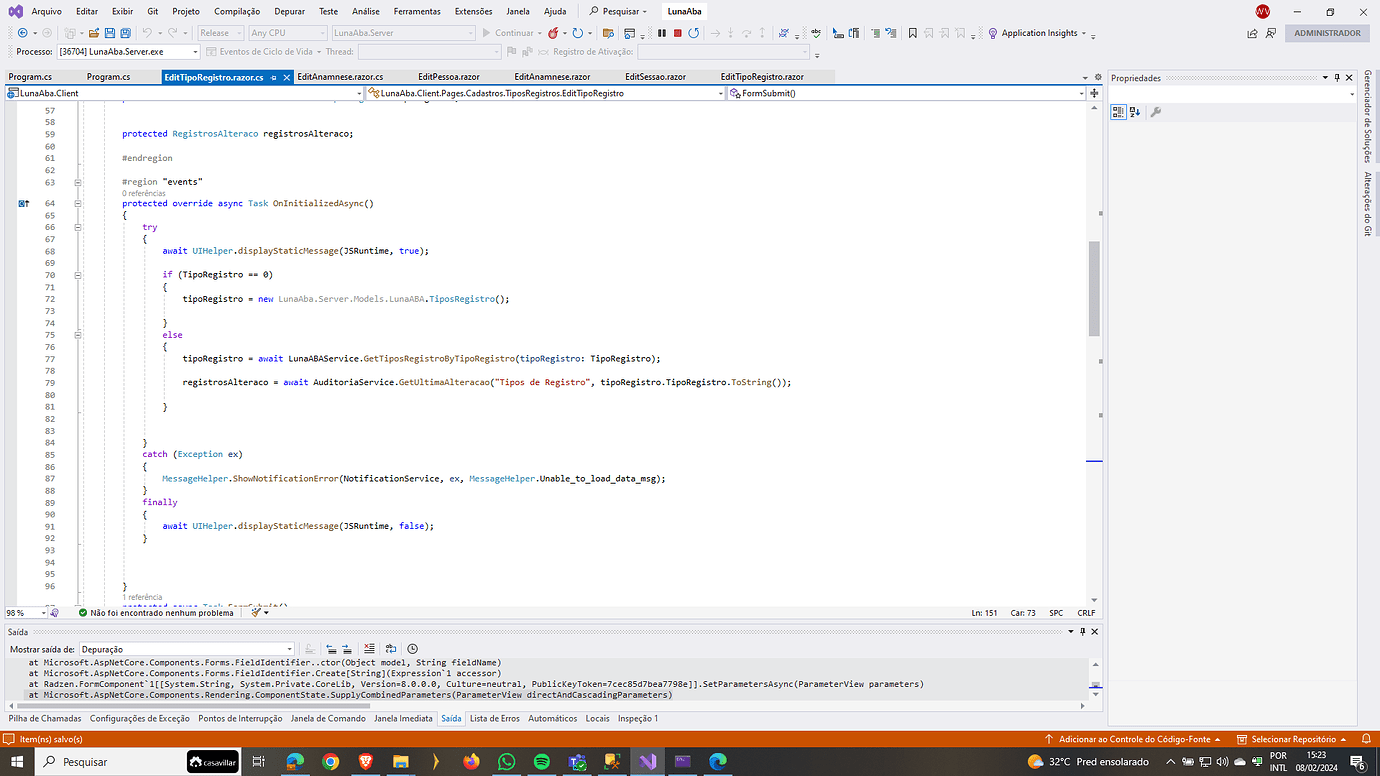Screen dimensions: 1380x776
Task: Toggle word wrap in the output panel
Action: 391,649
